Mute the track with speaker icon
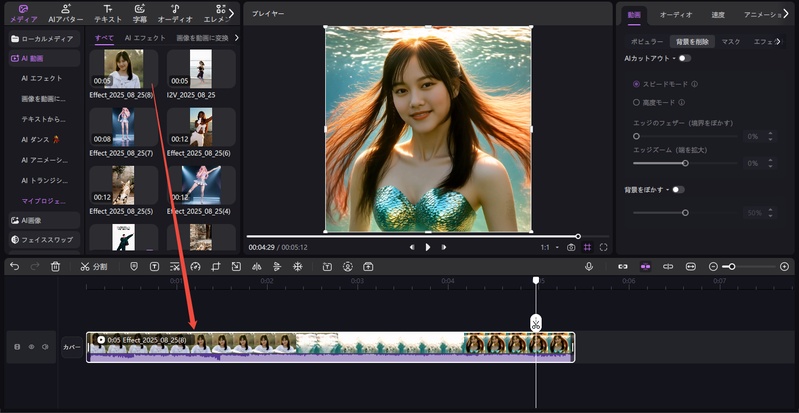Image resolution: width=799 pixels, height=413 pixels. tap(45, 347)
